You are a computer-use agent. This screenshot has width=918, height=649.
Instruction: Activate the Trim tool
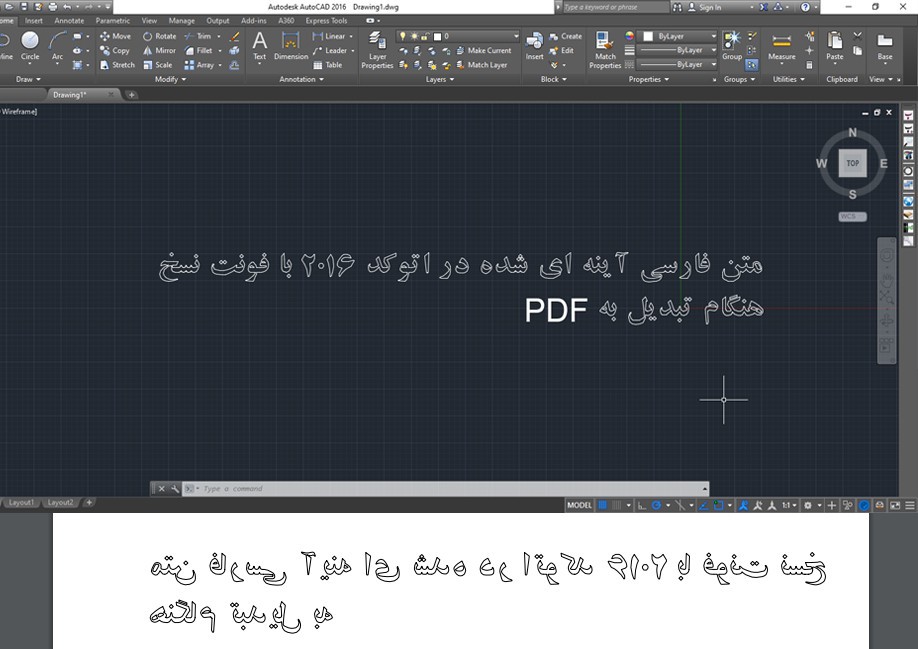click(x=198, y=36)
